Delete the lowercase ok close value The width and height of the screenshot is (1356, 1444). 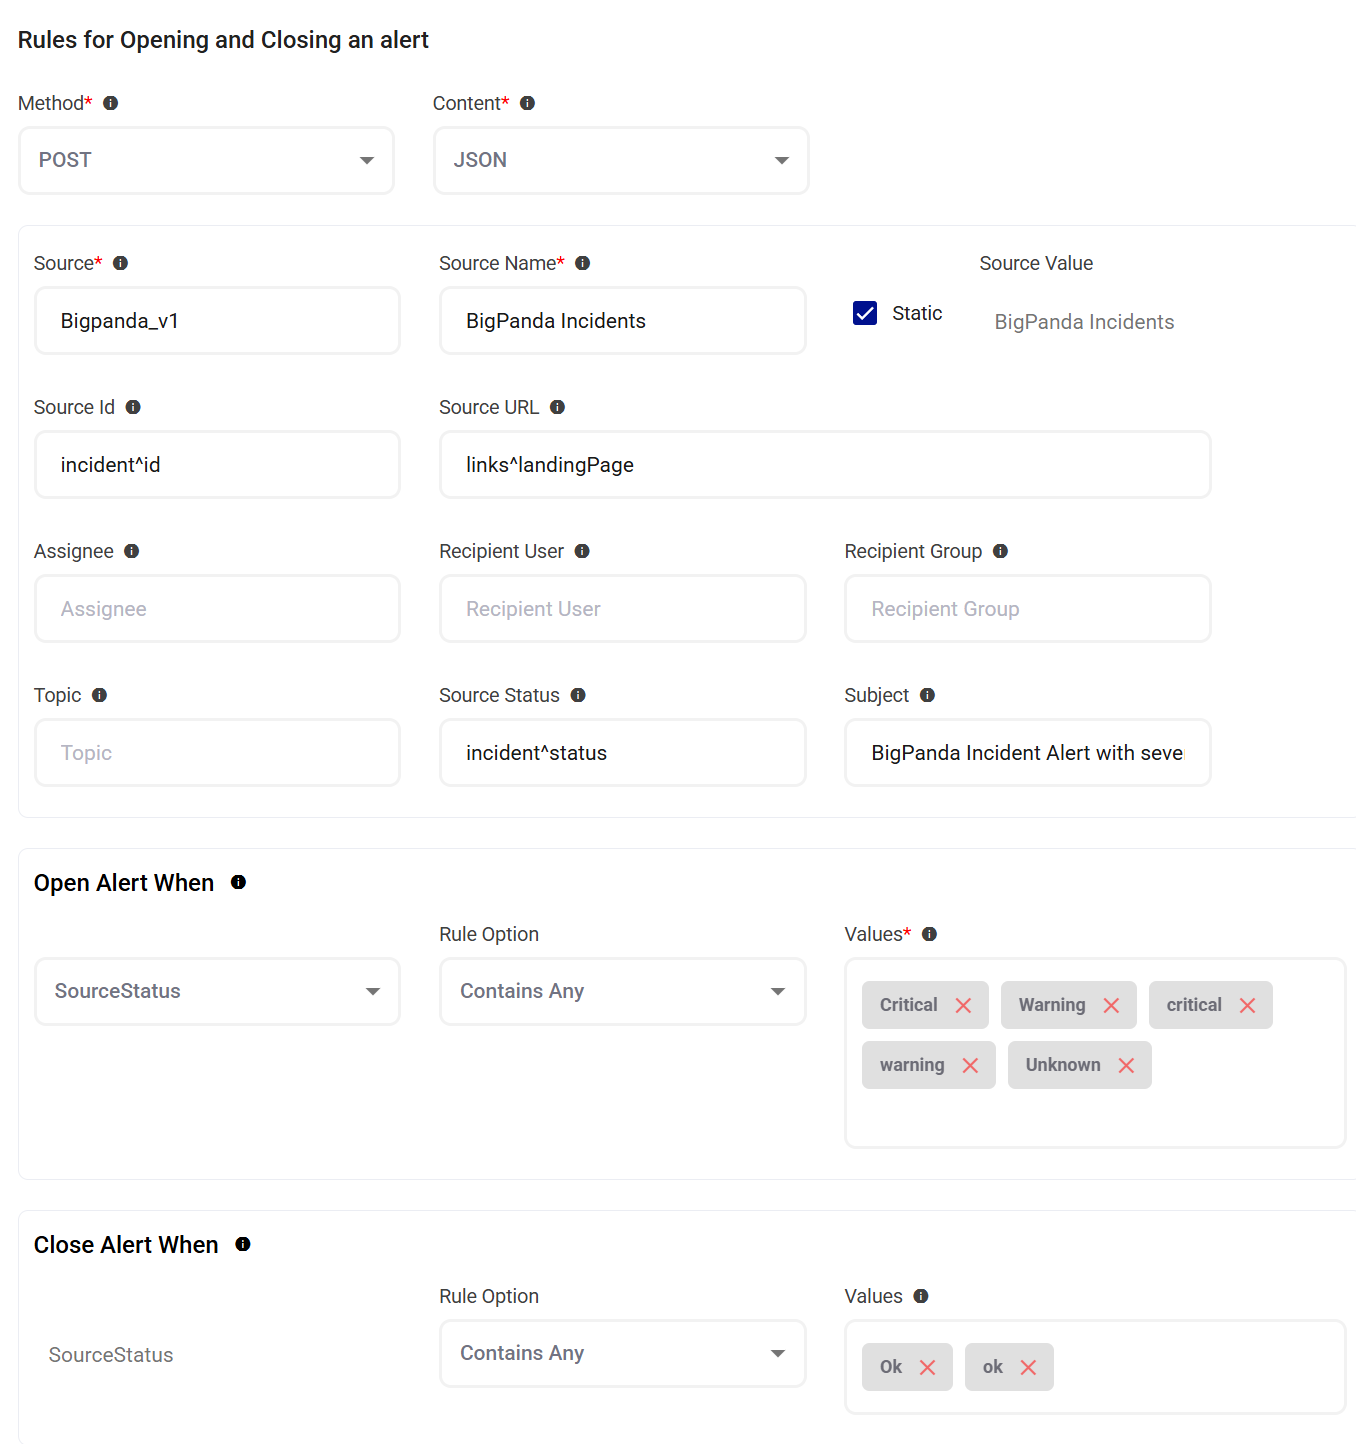click(1028, 1368)
